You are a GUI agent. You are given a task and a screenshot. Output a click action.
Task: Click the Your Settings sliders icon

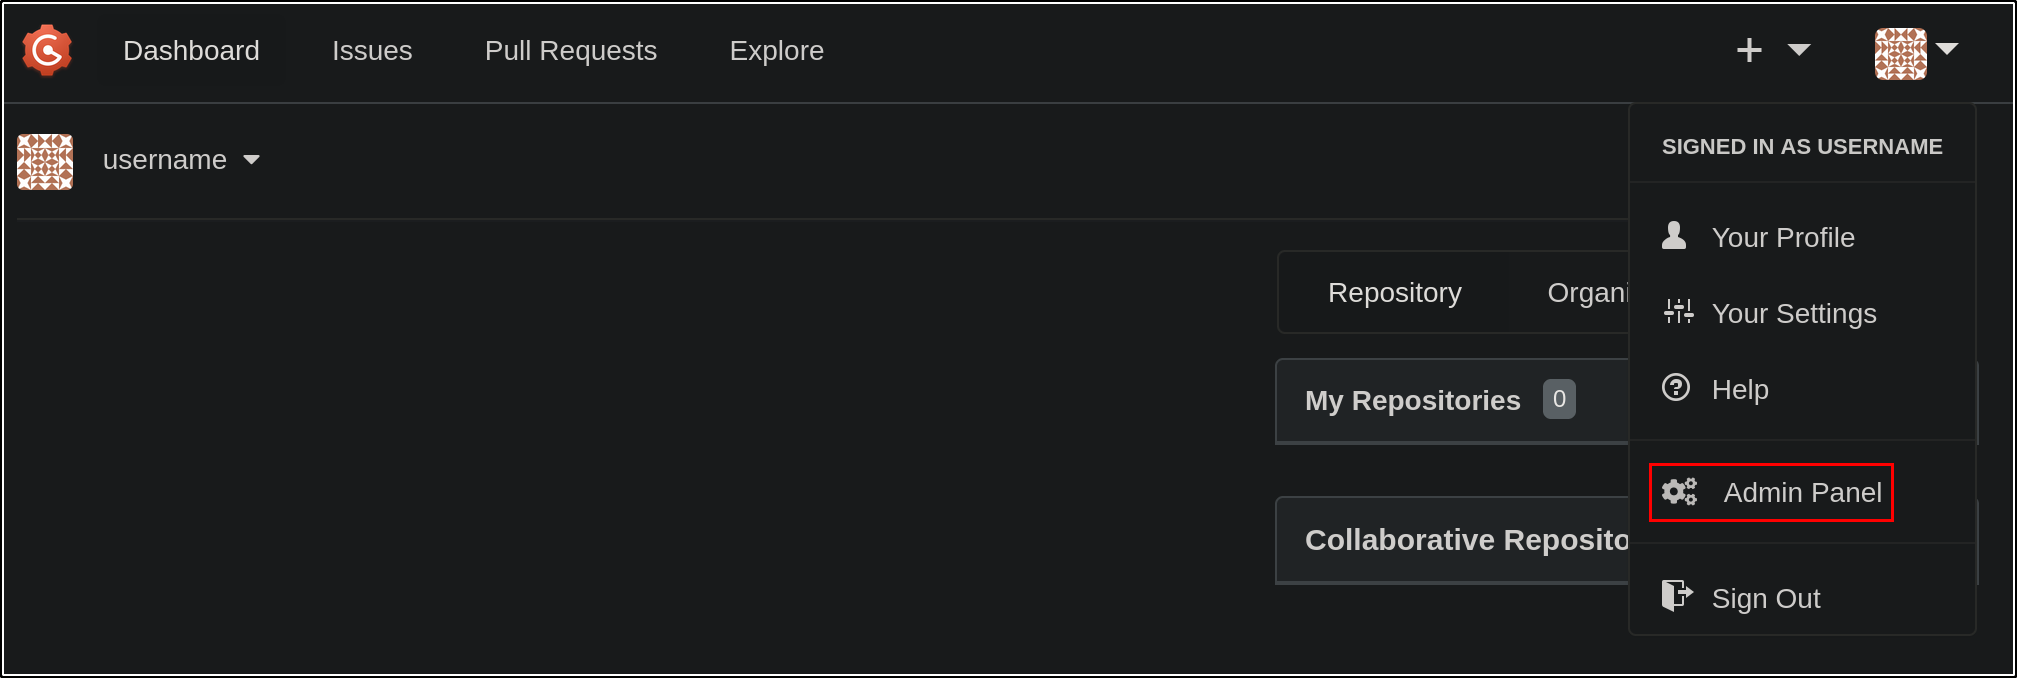pos(1678,312)
